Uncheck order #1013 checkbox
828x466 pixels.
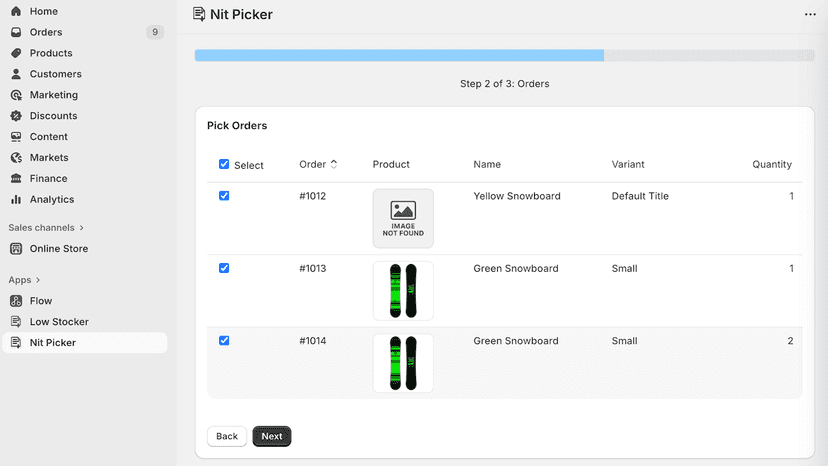tap(224, 268)
